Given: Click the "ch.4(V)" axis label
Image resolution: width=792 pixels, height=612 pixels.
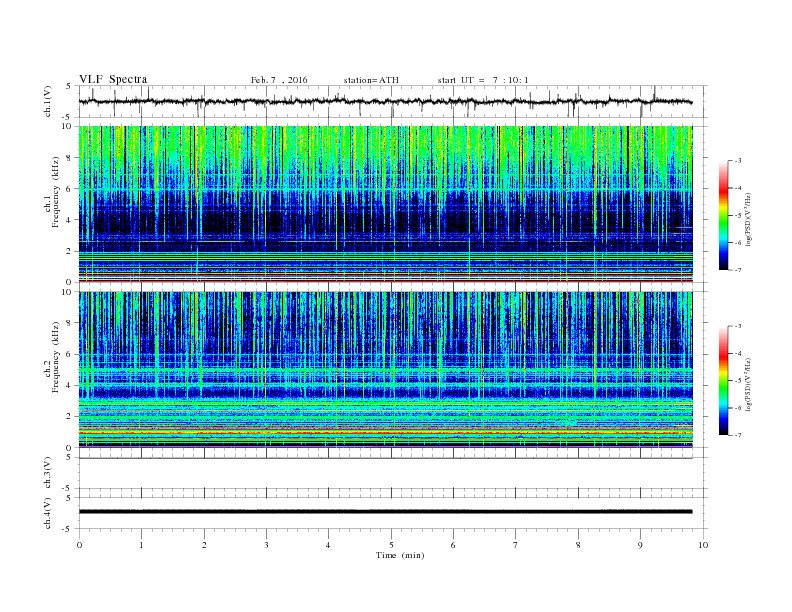Looking at the screenshot, I should click(48, 513).
